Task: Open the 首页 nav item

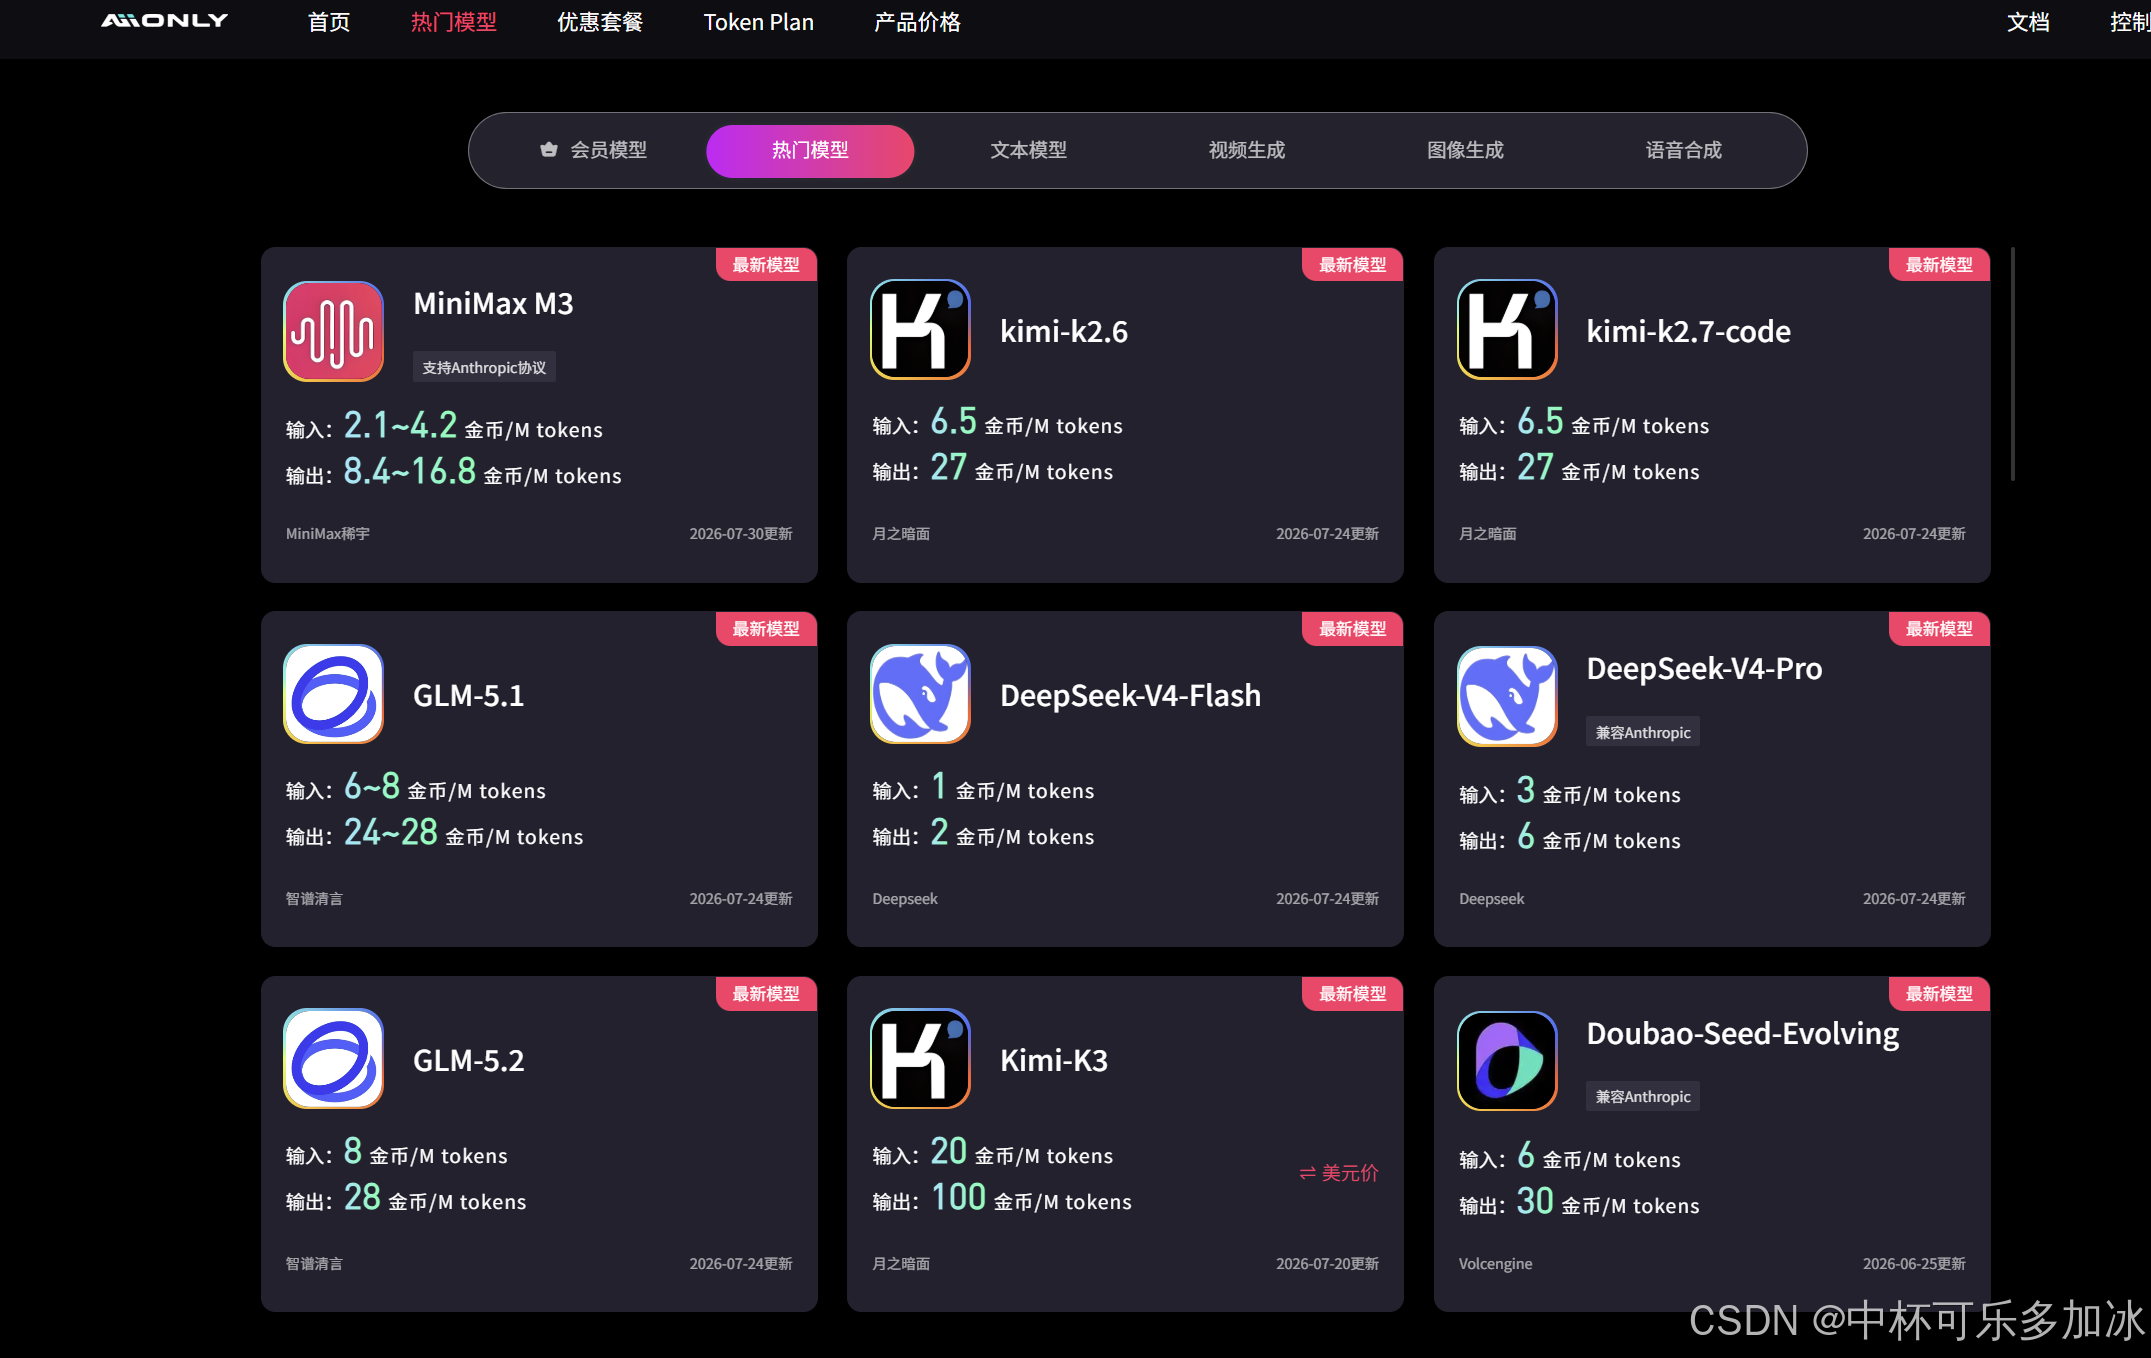Action: click(329, 22)
